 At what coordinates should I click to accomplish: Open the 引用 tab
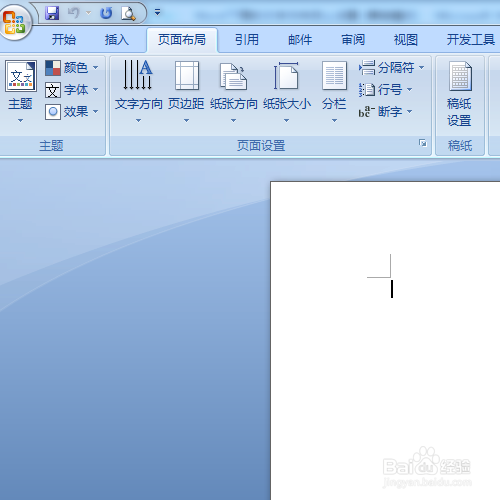tap(247, 40)
